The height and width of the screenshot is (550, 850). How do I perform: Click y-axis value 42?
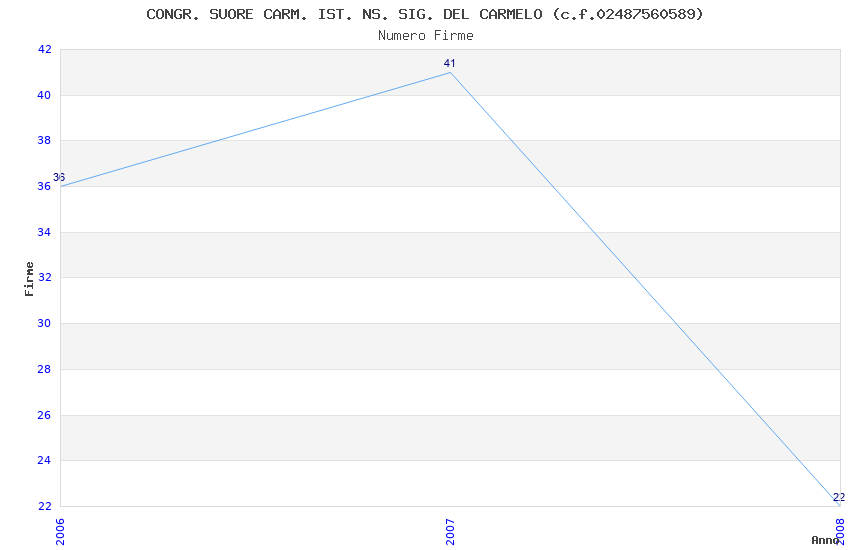point(44,49)
